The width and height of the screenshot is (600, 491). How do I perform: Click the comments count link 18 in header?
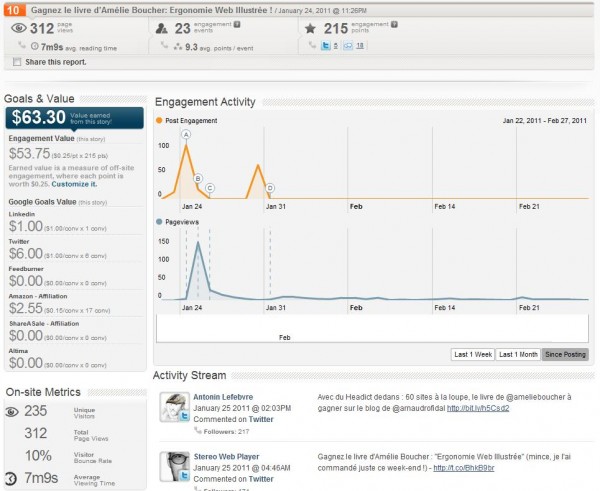pyautogui.click(x=360, y=46)
